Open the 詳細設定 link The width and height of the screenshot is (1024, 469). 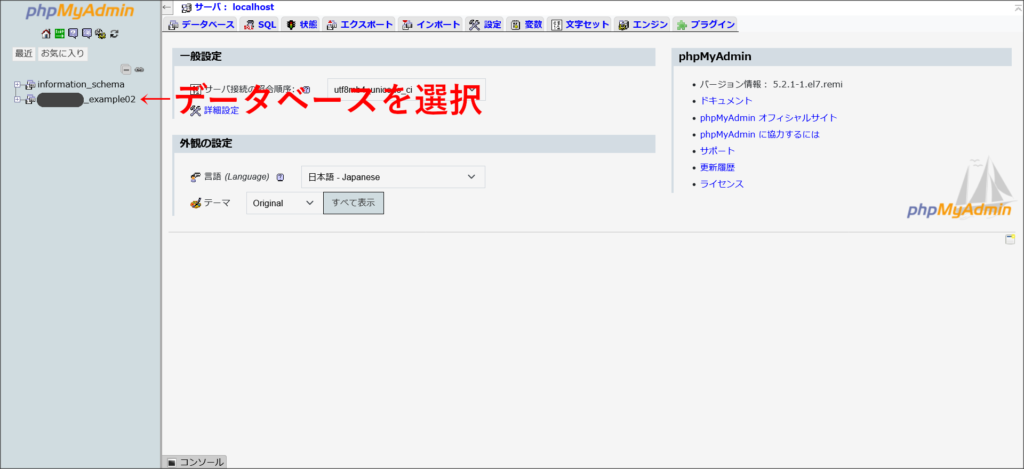tap(221, 110)
